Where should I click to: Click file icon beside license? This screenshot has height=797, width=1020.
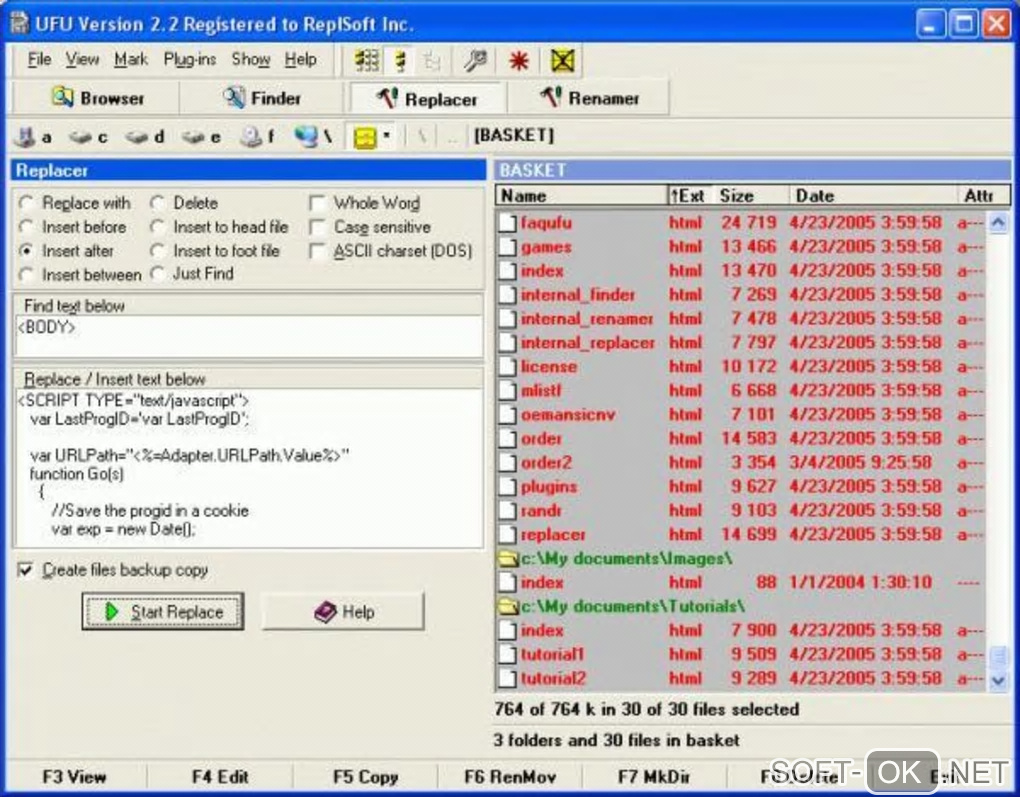507,367
